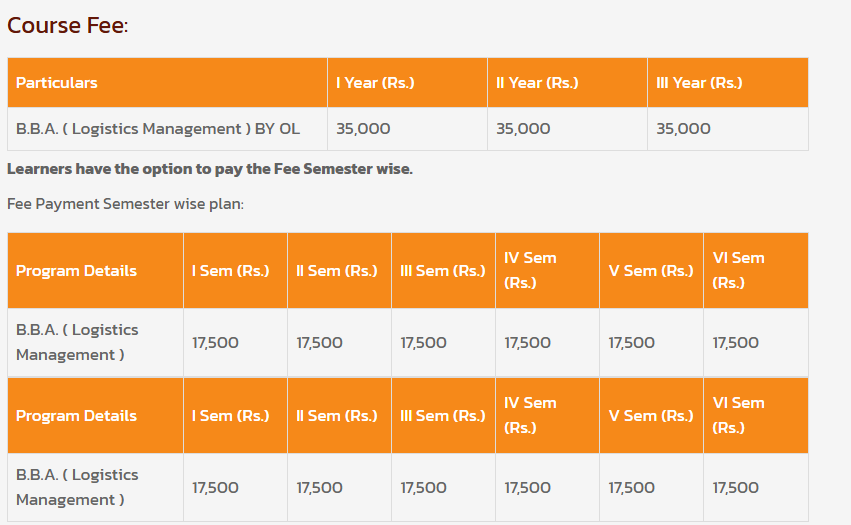
Task: Click the Fee Payment Semester wise plan text
Action: coord(125,204)
